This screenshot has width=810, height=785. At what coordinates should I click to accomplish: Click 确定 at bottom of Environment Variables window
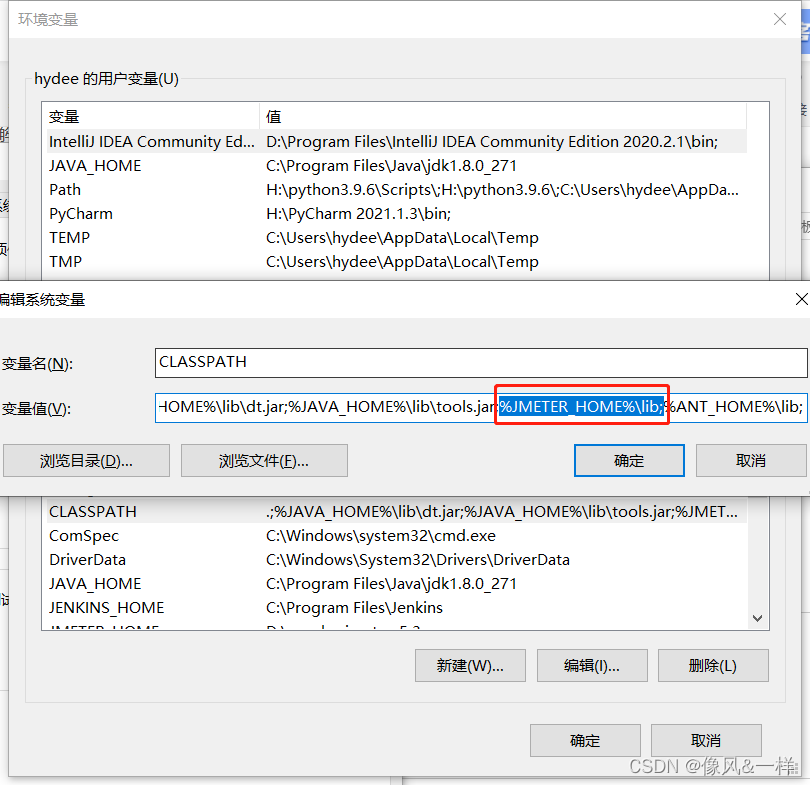tap(585, 741)
